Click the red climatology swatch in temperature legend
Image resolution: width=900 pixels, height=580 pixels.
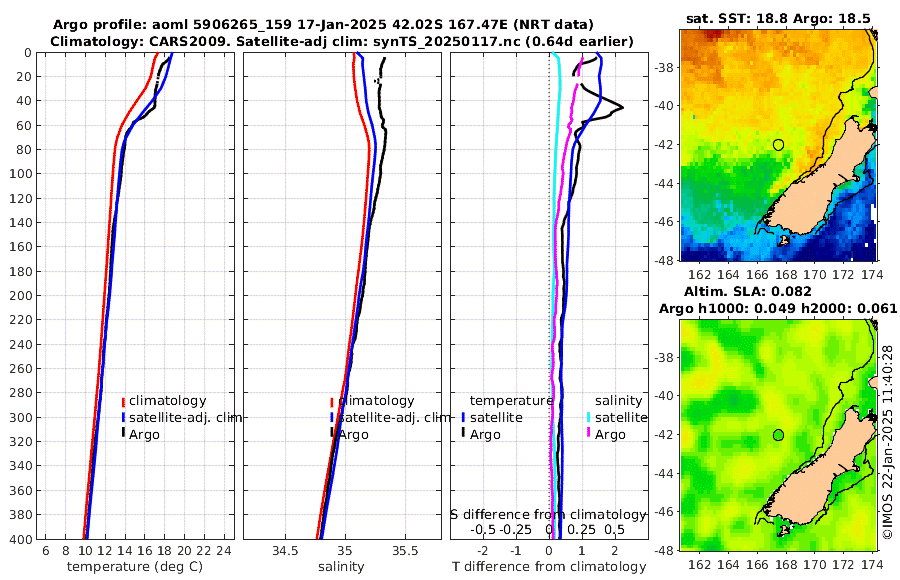pos(123,402)
